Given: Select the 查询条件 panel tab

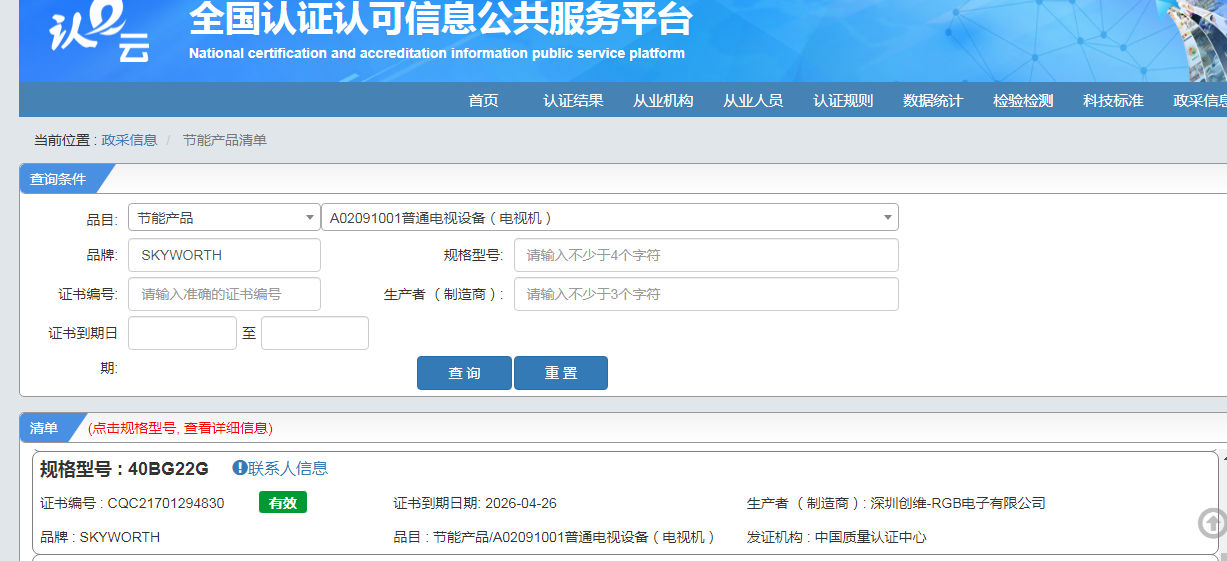Looking at the screenshot, I should coord(58,179).
